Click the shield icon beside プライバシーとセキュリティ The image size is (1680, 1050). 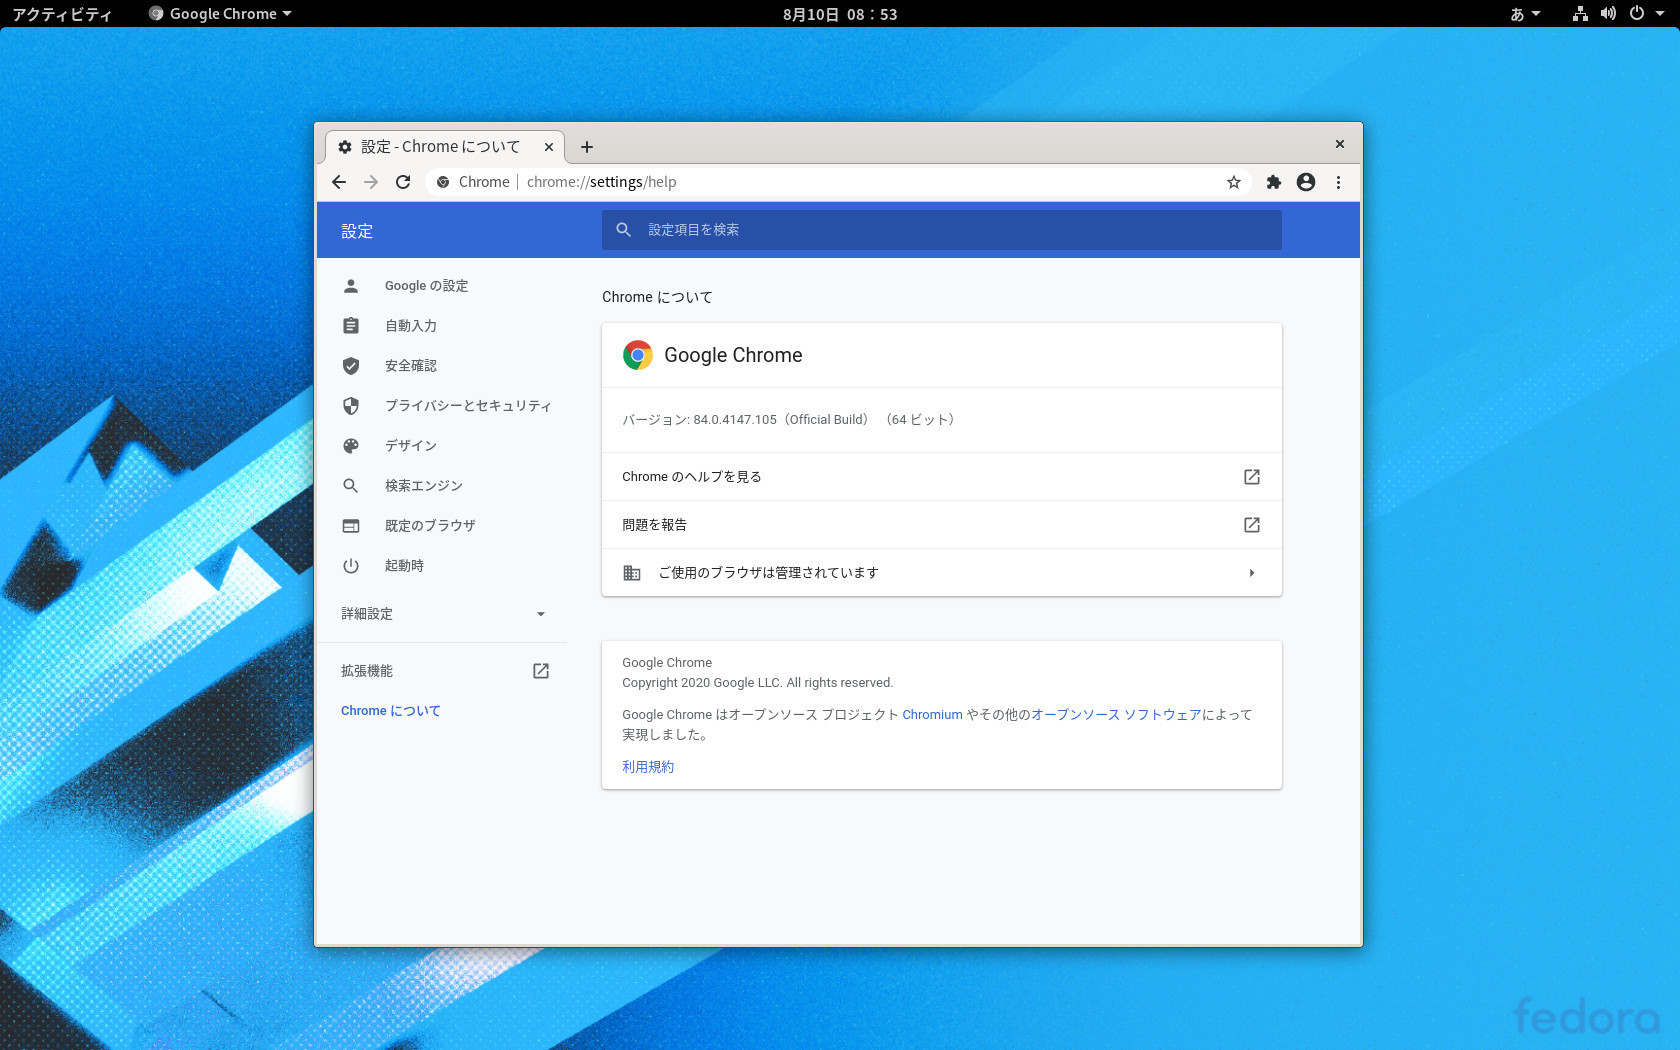[x=351, y=406]
